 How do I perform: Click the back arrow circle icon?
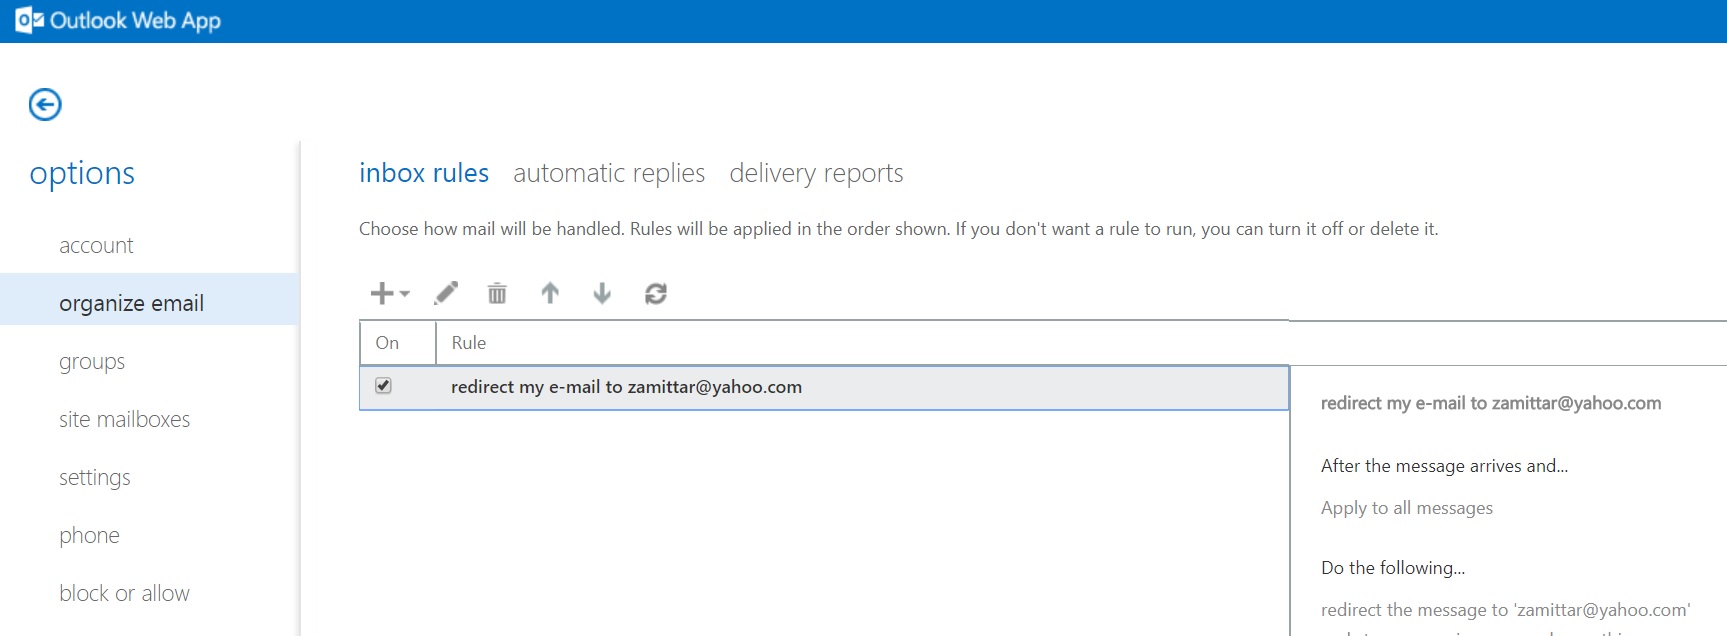coord(45,104)
